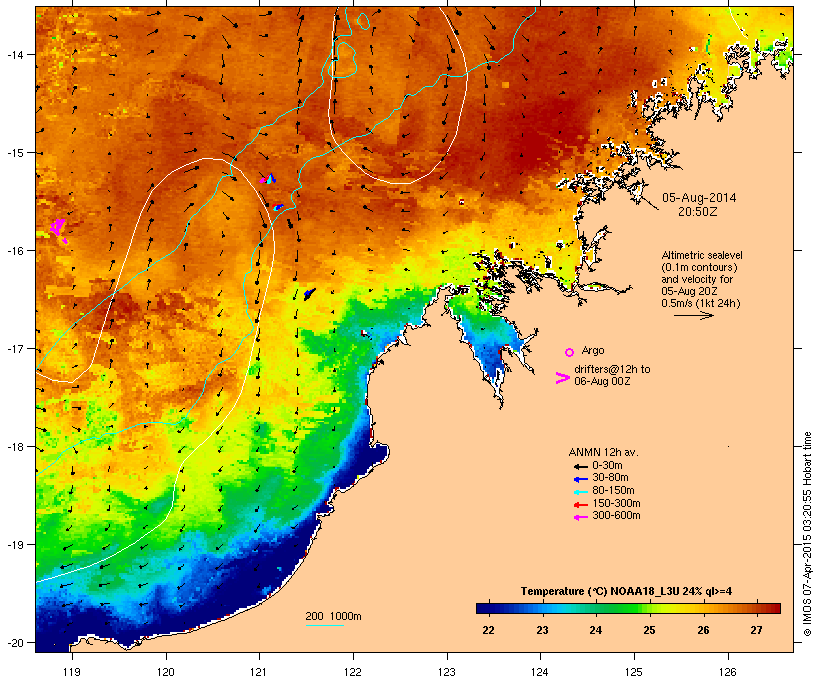Click the magenta drifter cluster near 119E 16S
Screen dimensions: 820x680
pyautogui.click(x=58, y=230)
